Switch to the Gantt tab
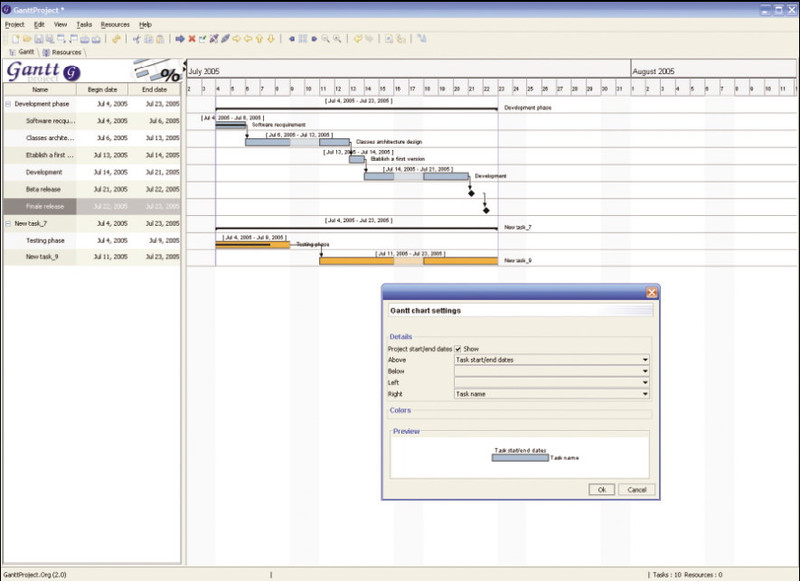 tap(22, 52)
